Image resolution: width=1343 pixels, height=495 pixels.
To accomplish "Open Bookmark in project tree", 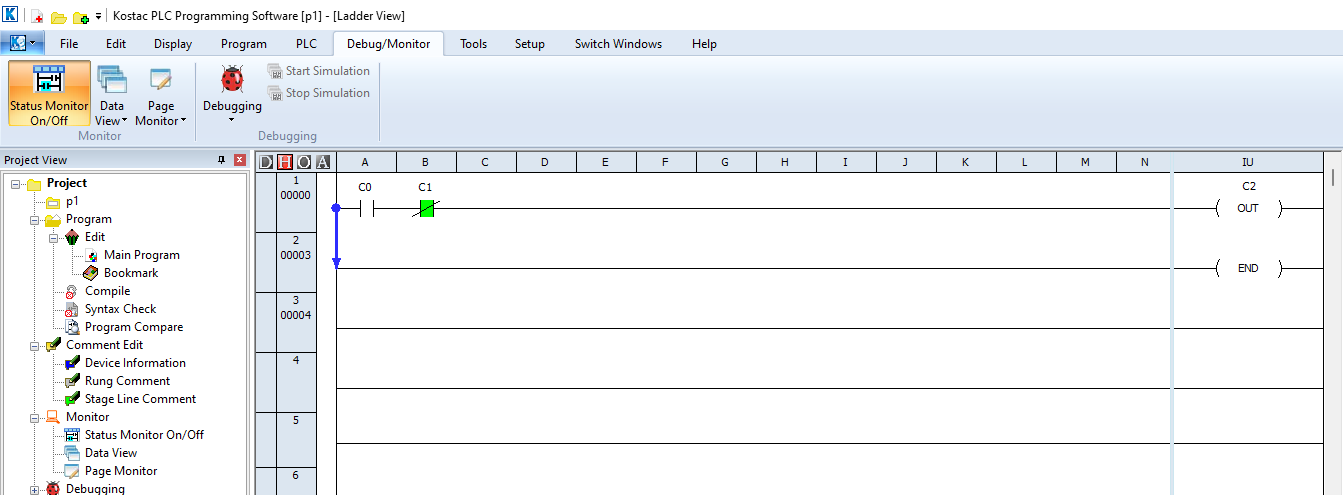I will click(x=131, y=273).
